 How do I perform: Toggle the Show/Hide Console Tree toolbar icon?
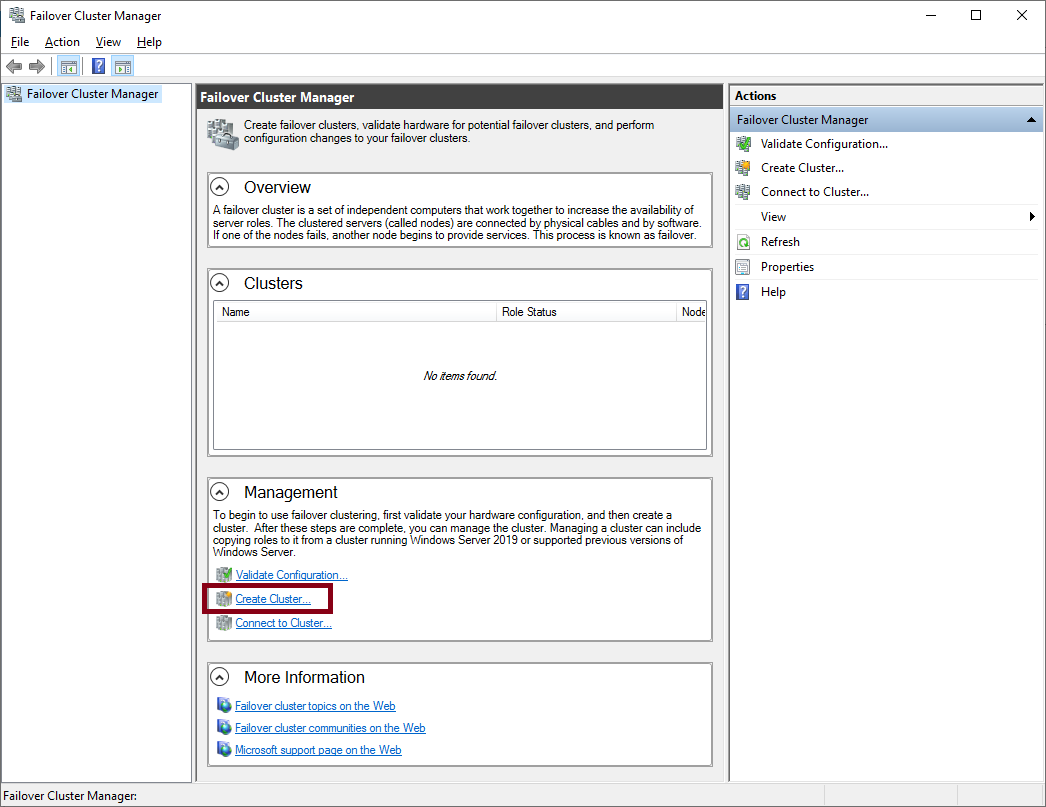tap(69, 66)
